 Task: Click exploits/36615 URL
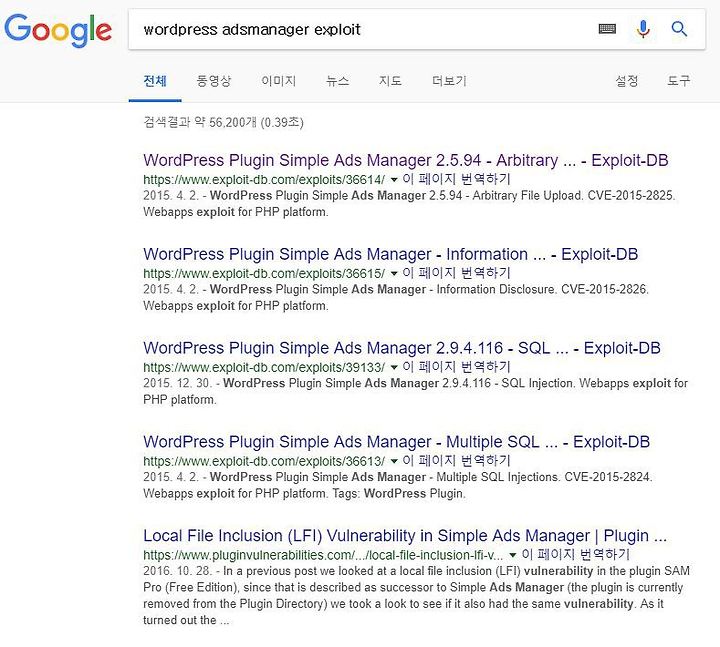264,273
